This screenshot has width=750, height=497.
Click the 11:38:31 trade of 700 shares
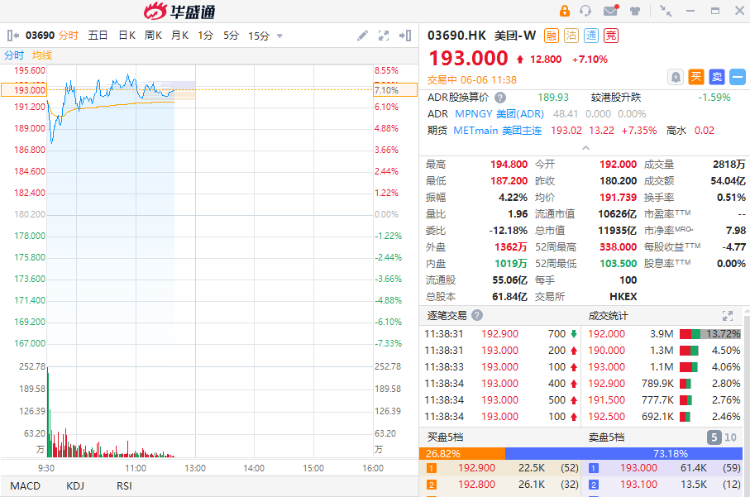(x=501, y=334)
